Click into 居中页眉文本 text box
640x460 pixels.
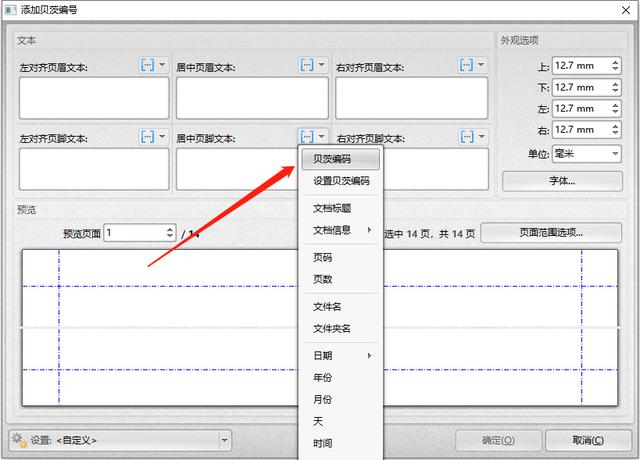[x=252, y=98]
